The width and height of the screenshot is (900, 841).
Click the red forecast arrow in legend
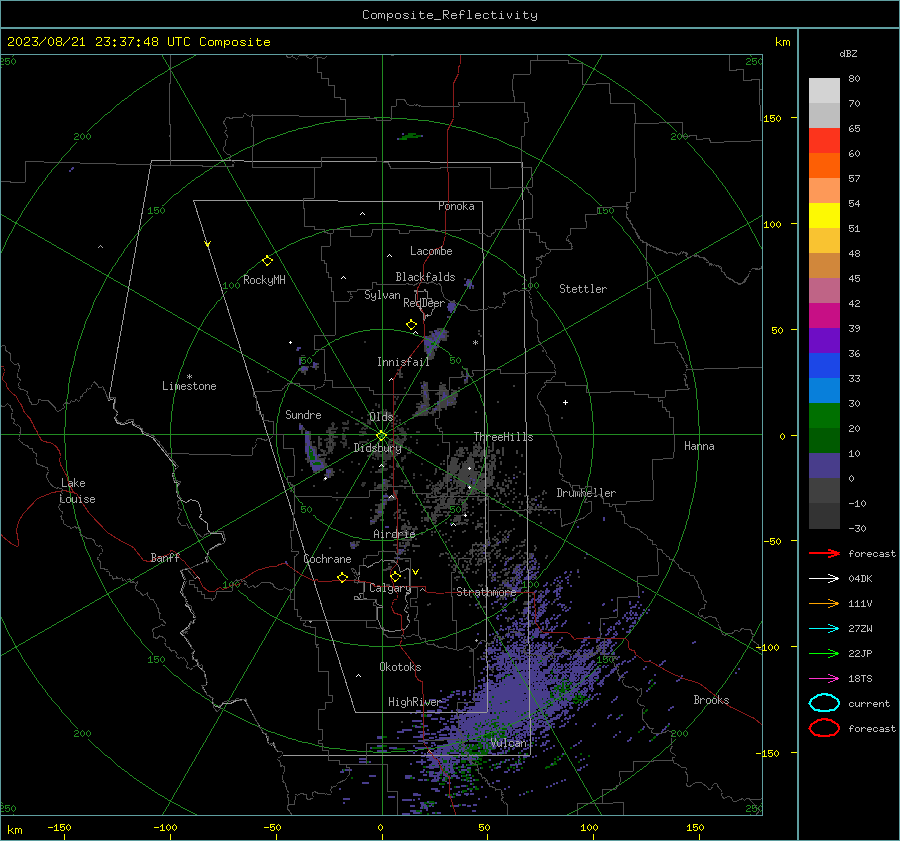(824, 553)
